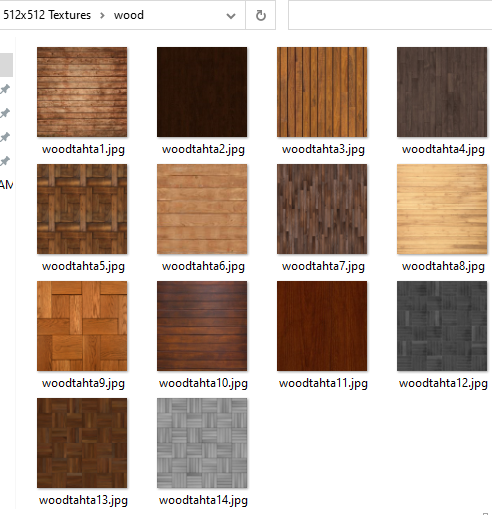Select the woodtahta13.jpg thumbnail
The image size is (492, 515).
[x=82, y=443]
